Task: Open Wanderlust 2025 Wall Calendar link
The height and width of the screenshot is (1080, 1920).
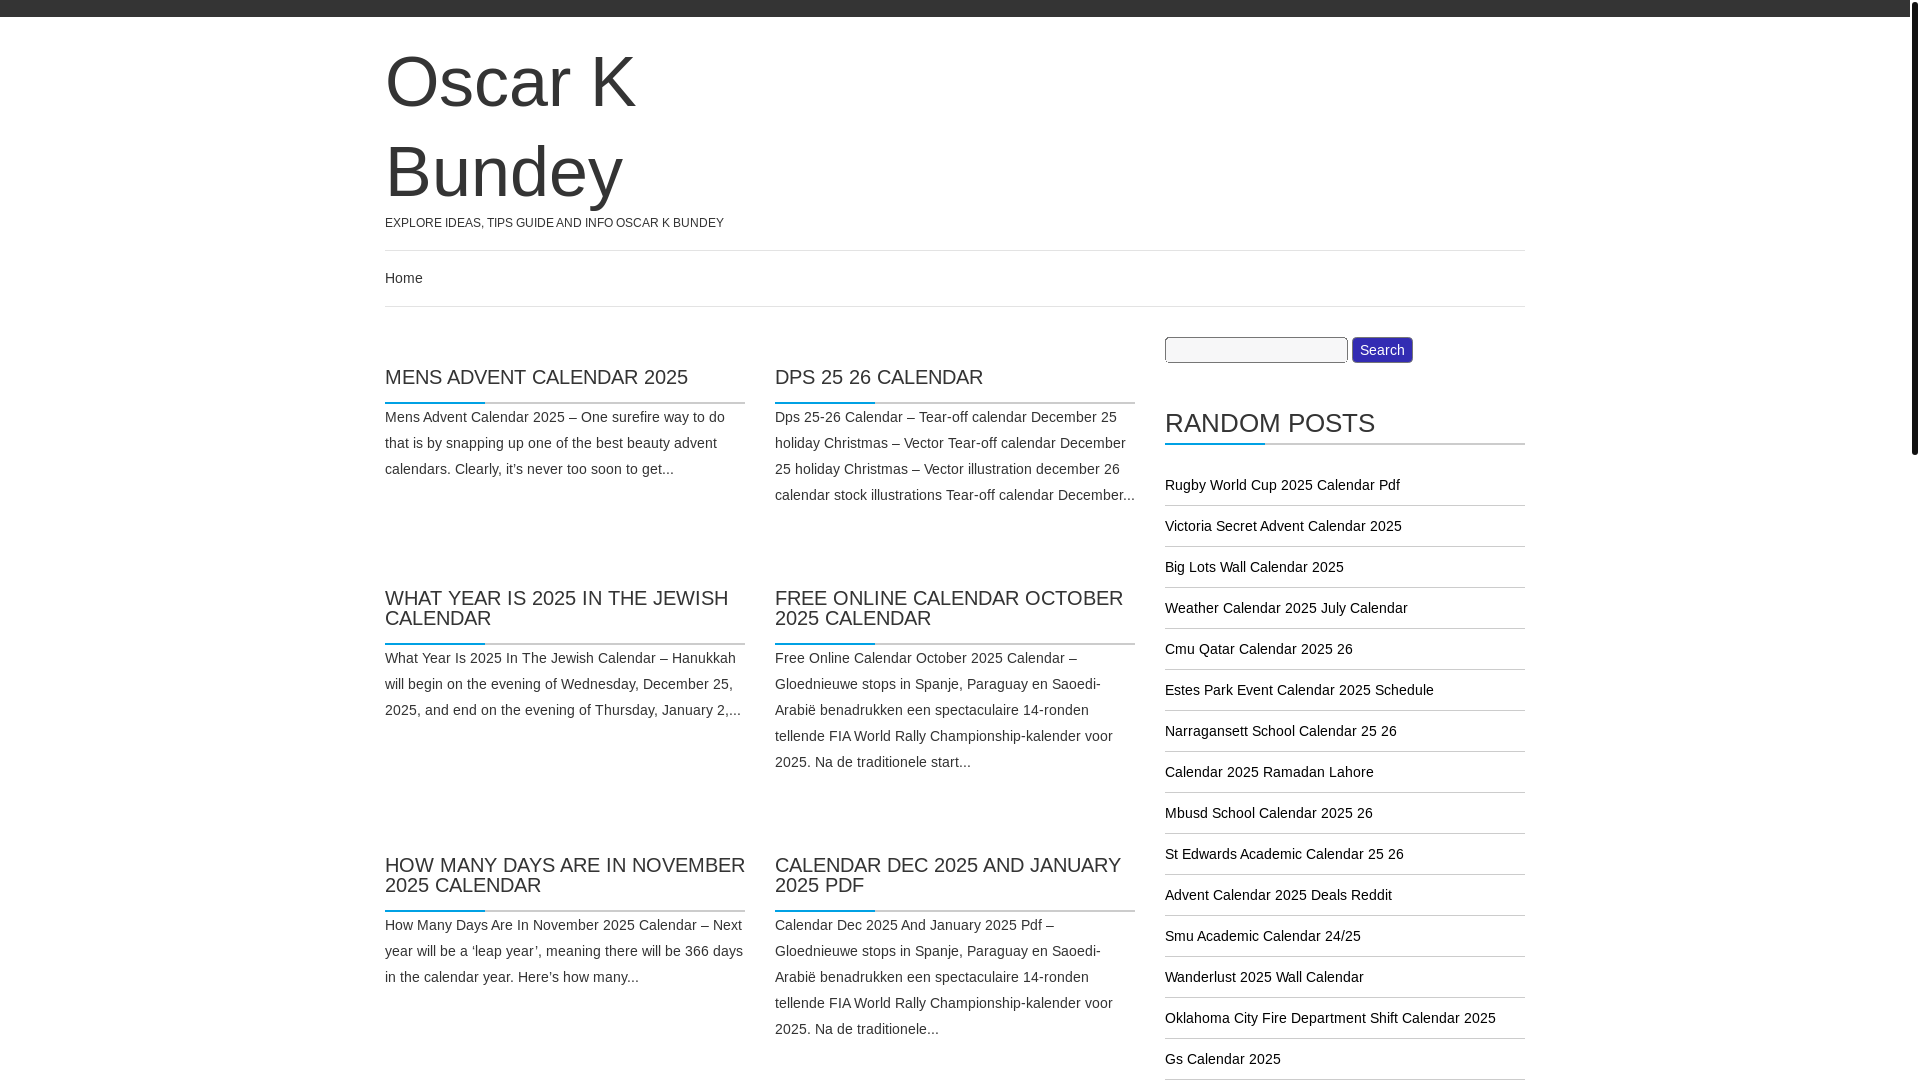Action: [x=1264, y=977]
